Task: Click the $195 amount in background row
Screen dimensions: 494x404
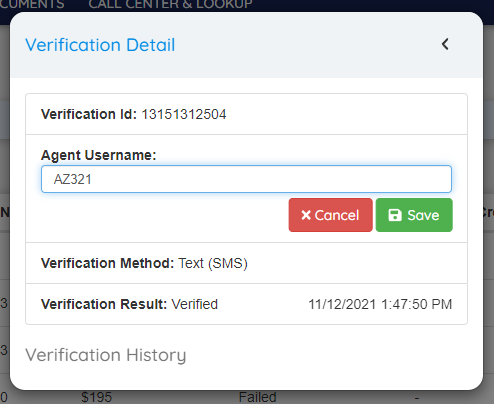Action: (96, 397)
